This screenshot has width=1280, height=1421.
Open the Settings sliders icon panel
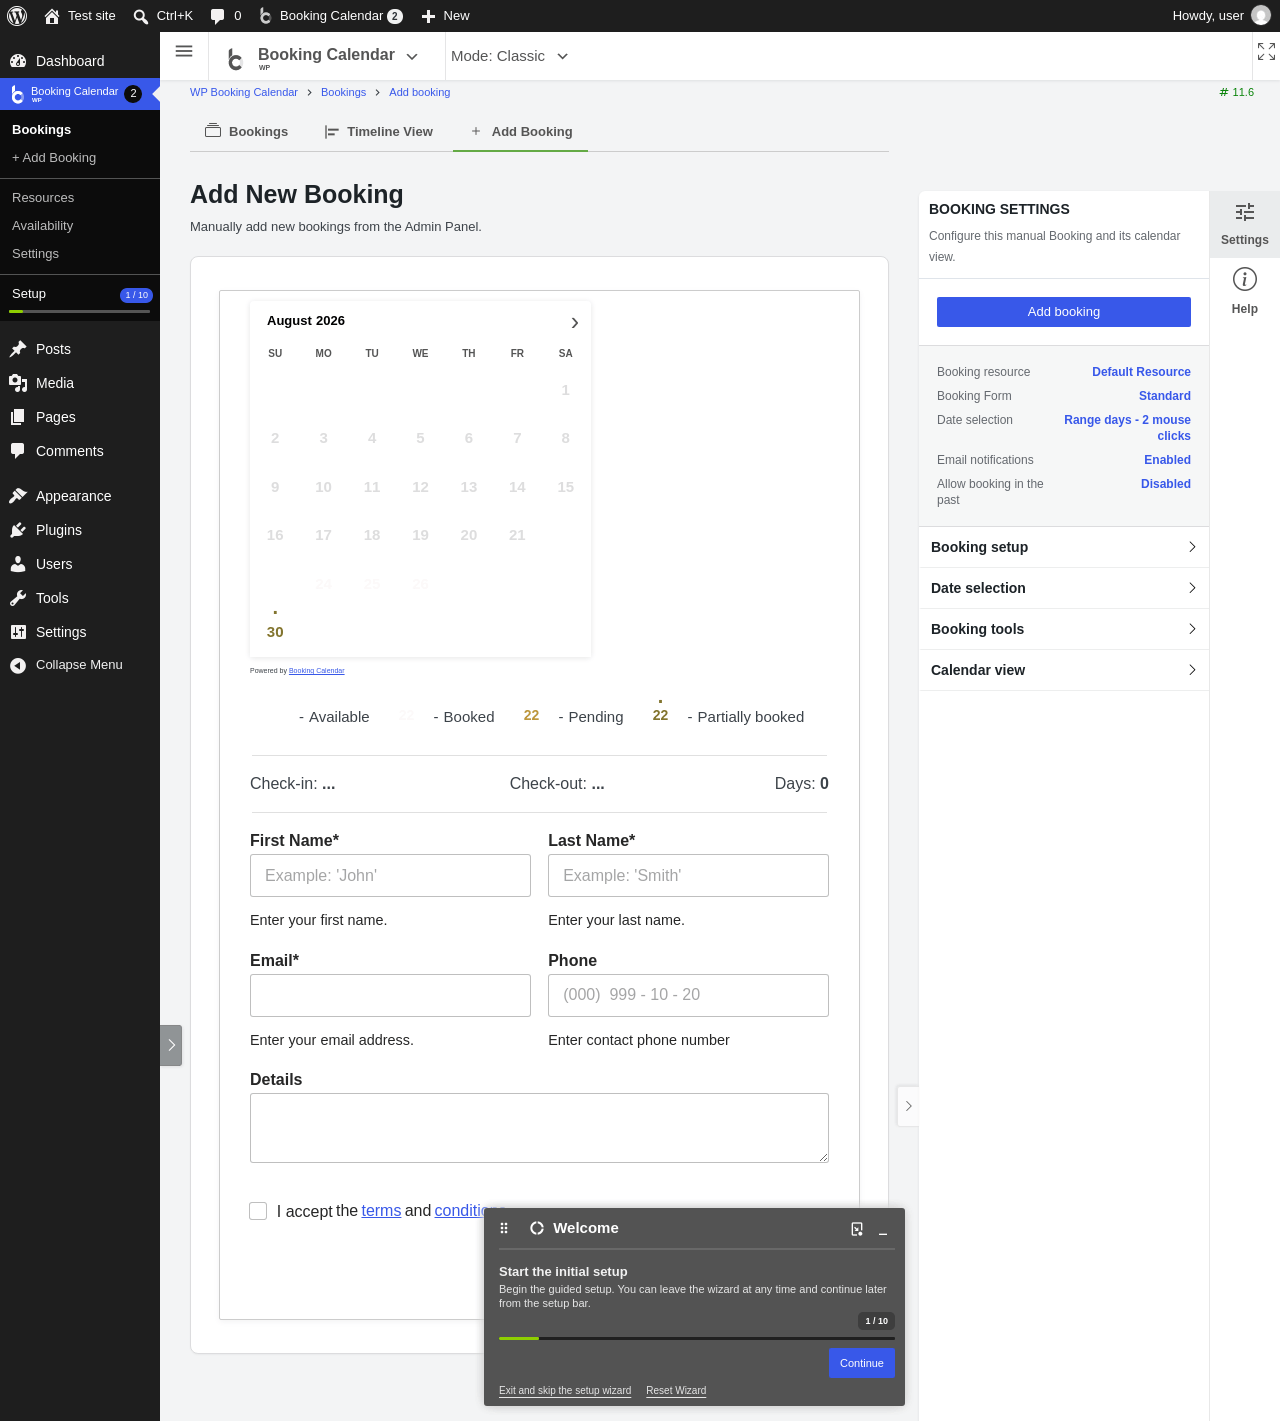click(1245, 212)
